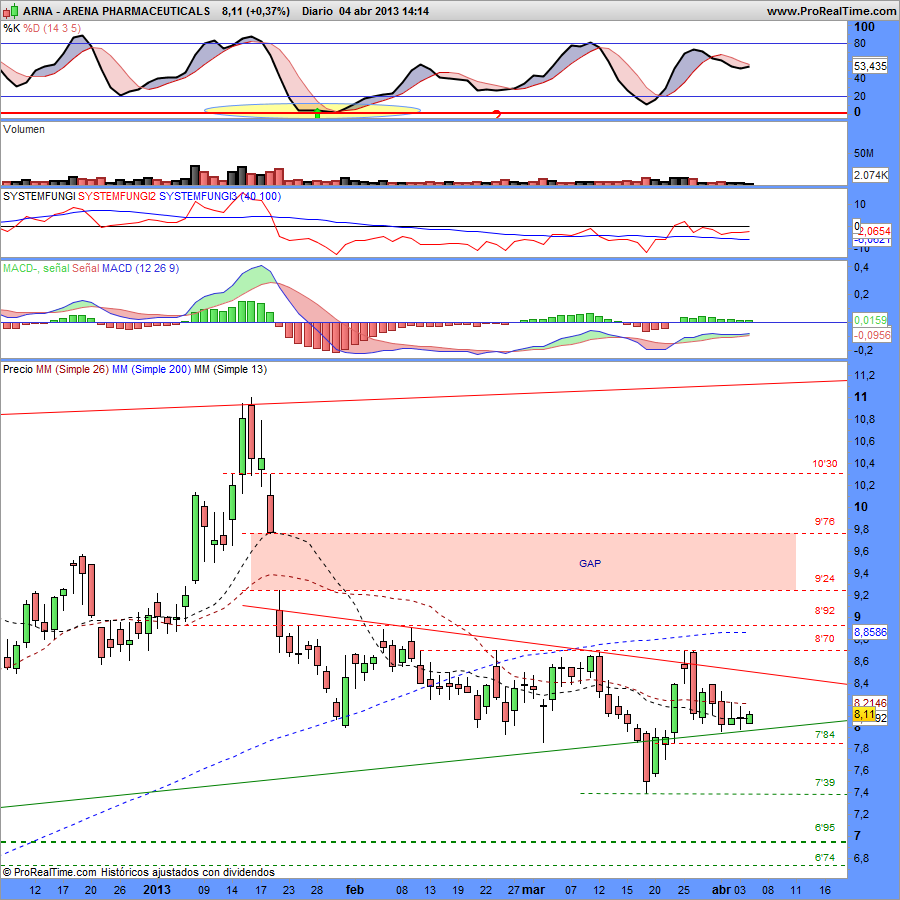Click the %D stochastic label

(32, 28)
